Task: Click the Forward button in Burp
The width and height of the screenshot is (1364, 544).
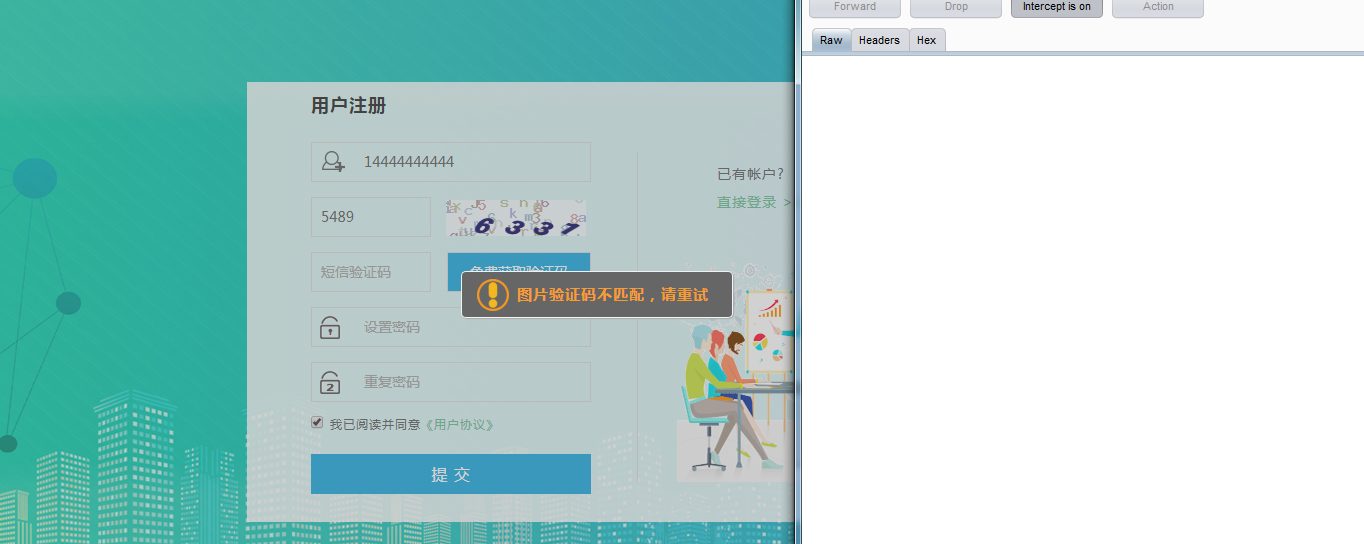Action: coord(855,7)
